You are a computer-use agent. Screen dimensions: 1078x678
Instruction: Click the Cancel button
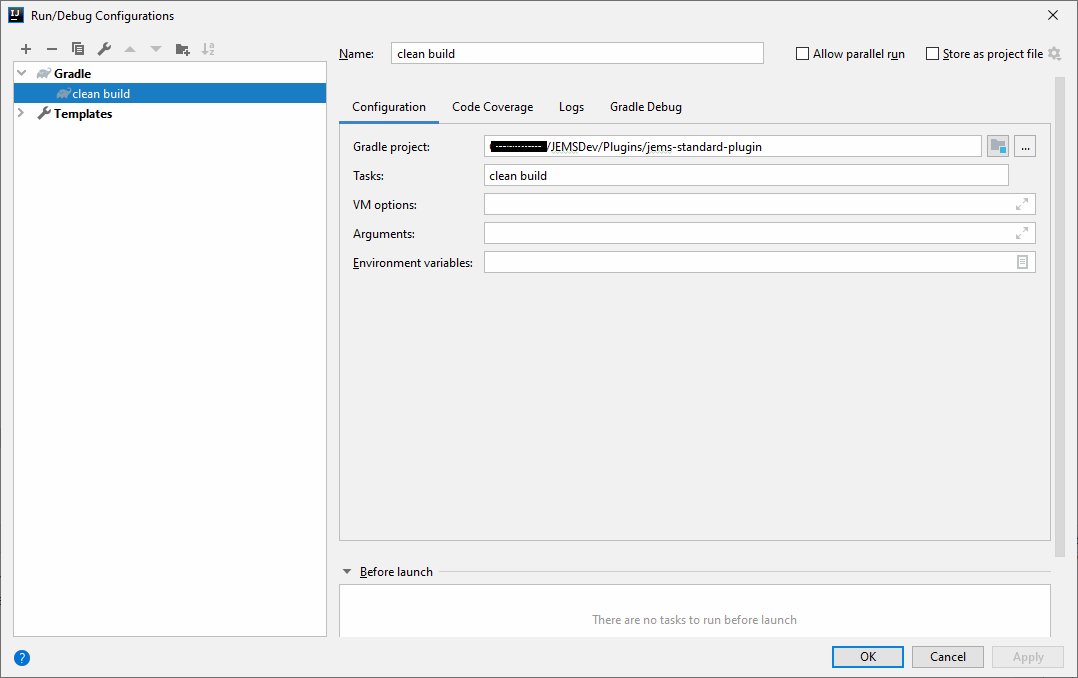click(x=947, y=657)
